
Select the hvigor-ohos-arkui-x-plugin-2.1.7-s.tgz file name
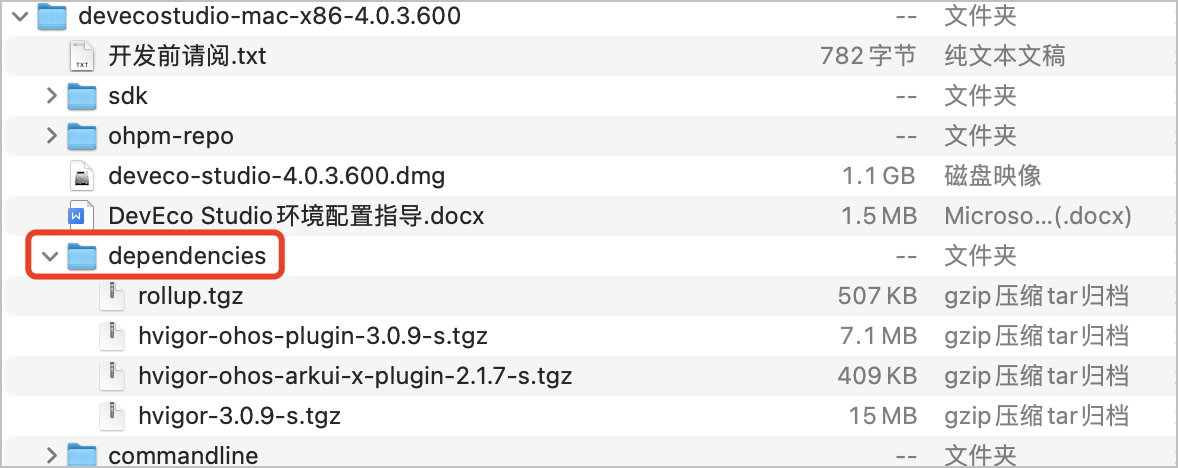355,376
